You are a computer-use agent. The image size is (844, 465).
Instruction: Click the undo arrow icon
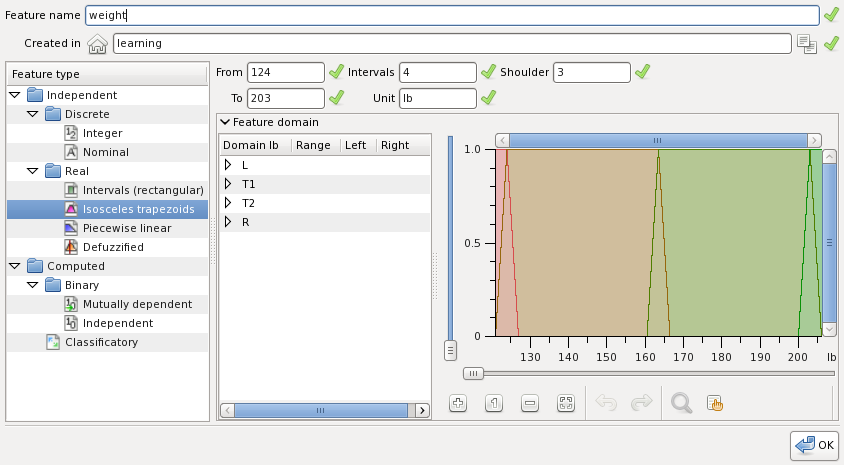pyautogui.click(x=606, y=402)
